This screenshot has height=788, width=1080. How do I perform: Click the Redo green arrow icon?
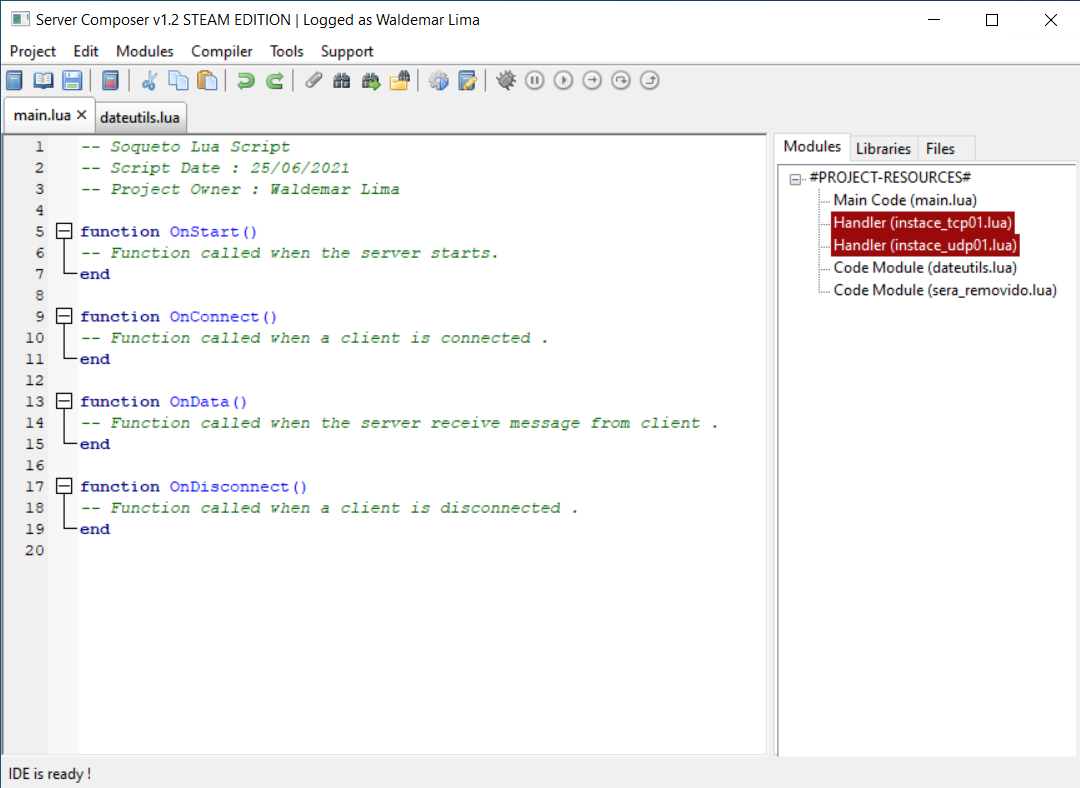tap(274, 81)
